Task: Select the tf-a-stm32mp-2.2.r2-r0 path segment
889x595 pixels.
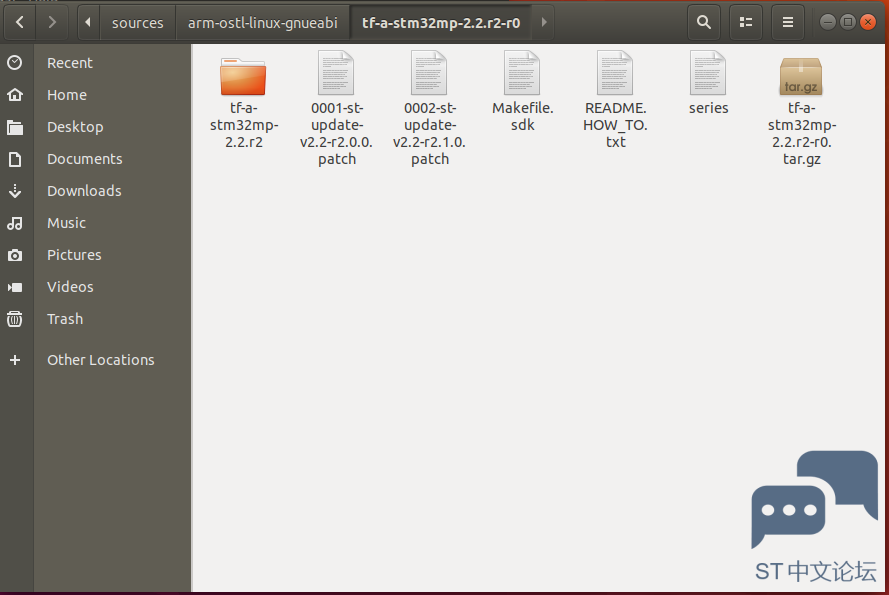Action: (x=441, y=23)
